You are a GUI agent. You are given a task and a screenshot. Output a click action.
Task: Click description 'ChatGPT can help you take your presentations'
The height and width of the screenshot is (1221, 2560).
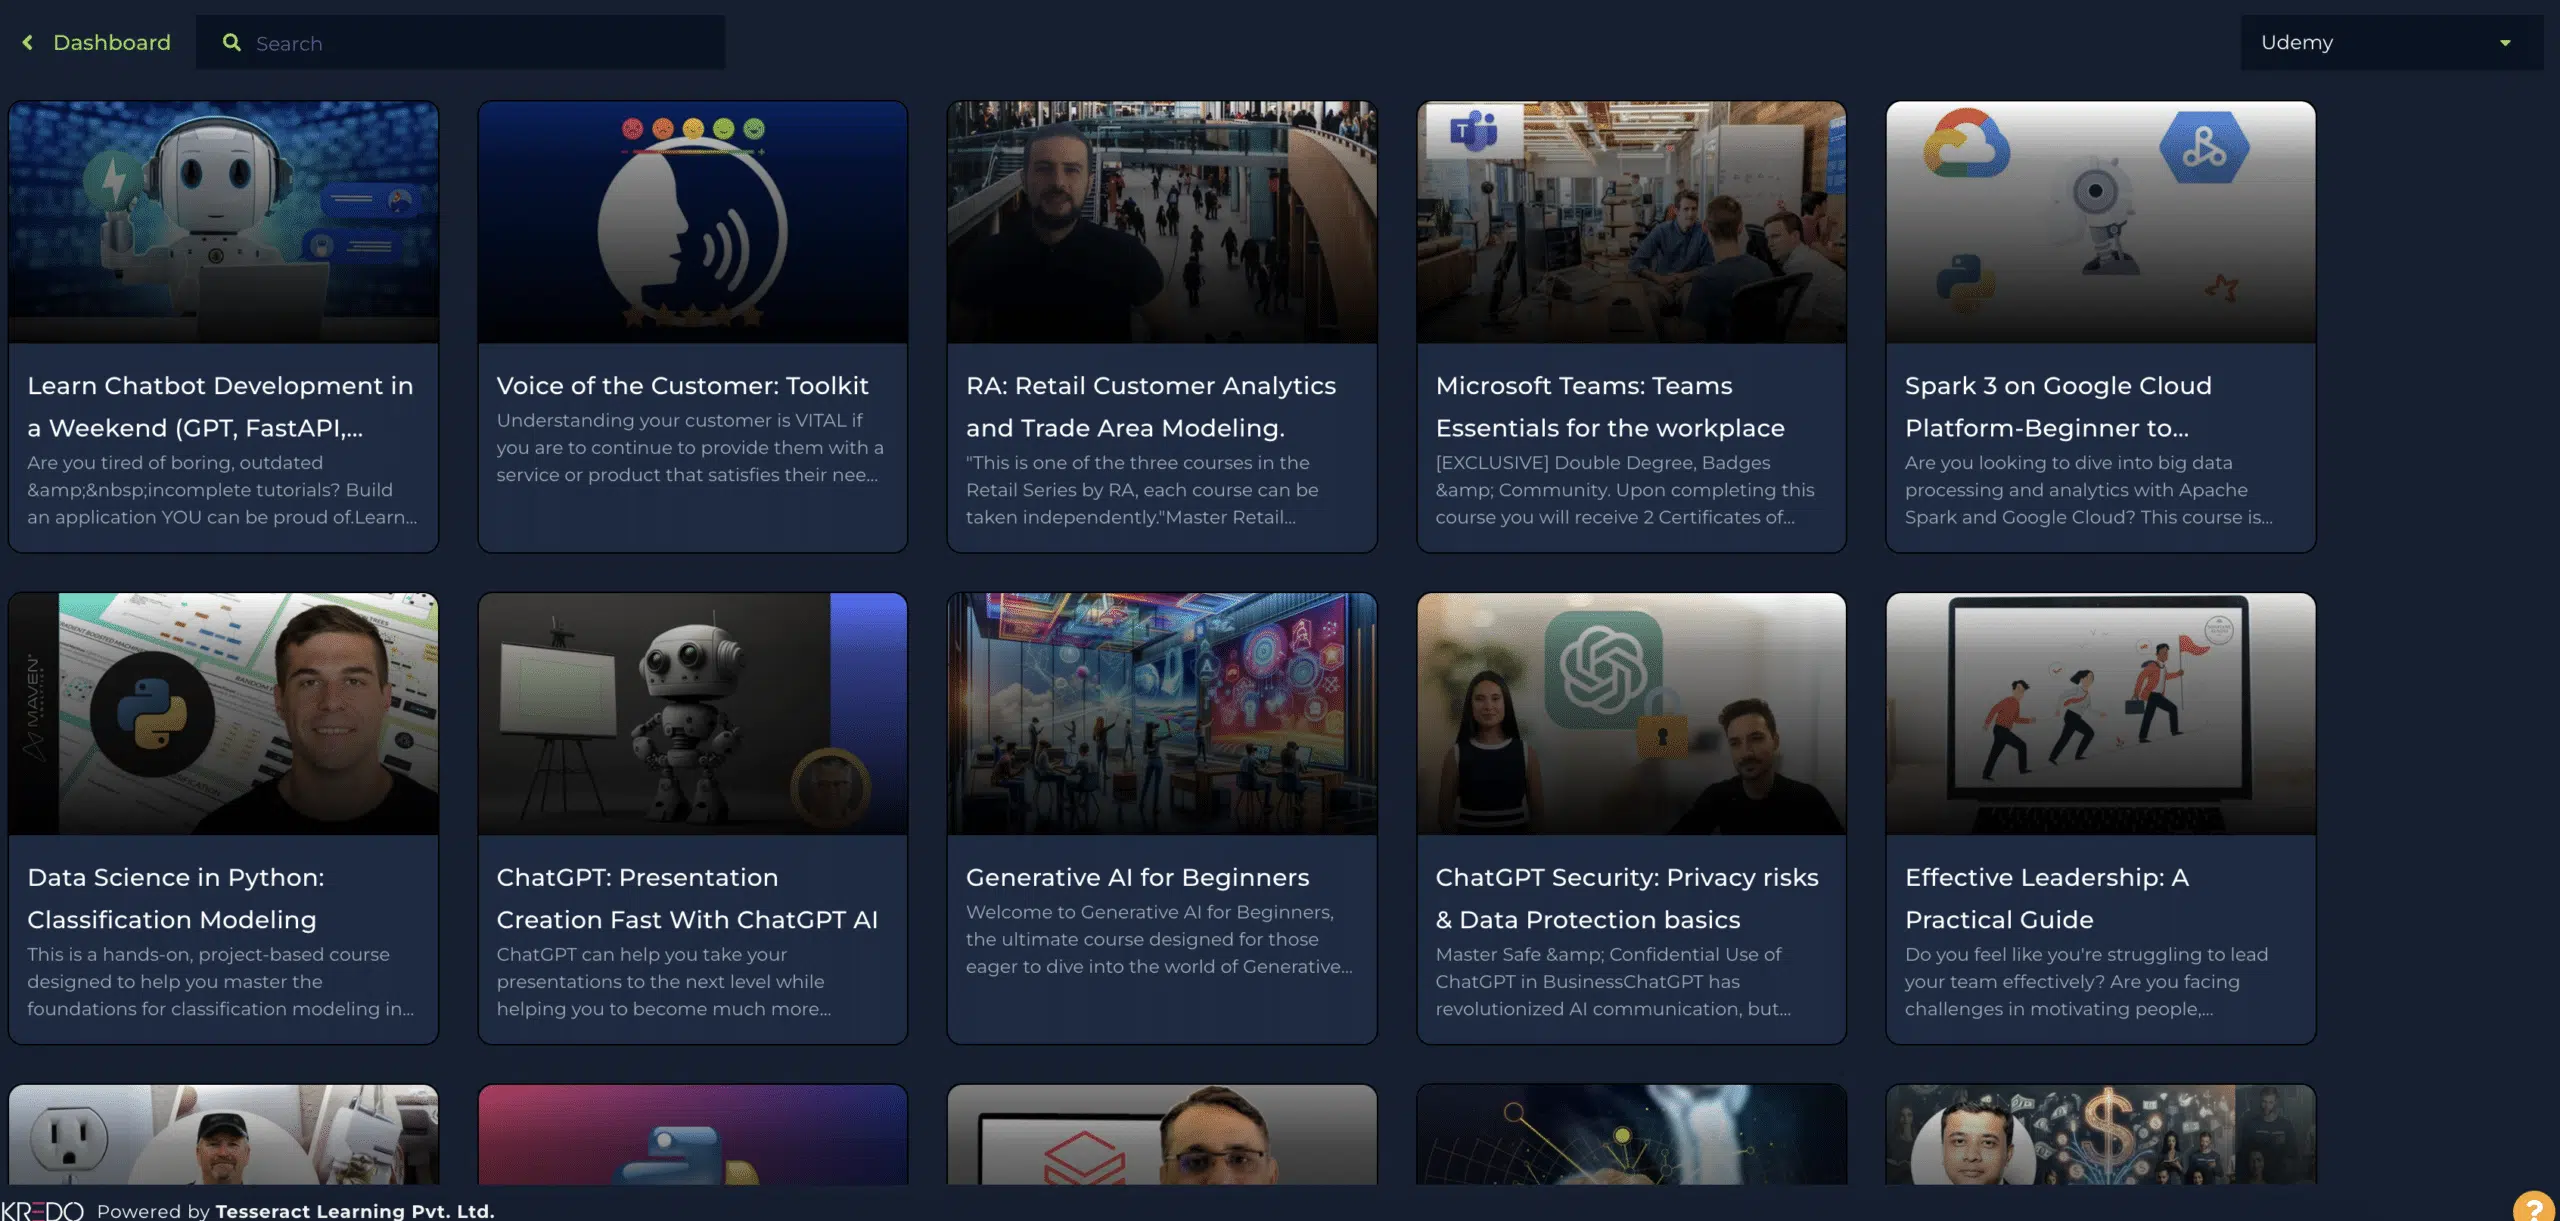pyautogui.click(x=664, y=981)
